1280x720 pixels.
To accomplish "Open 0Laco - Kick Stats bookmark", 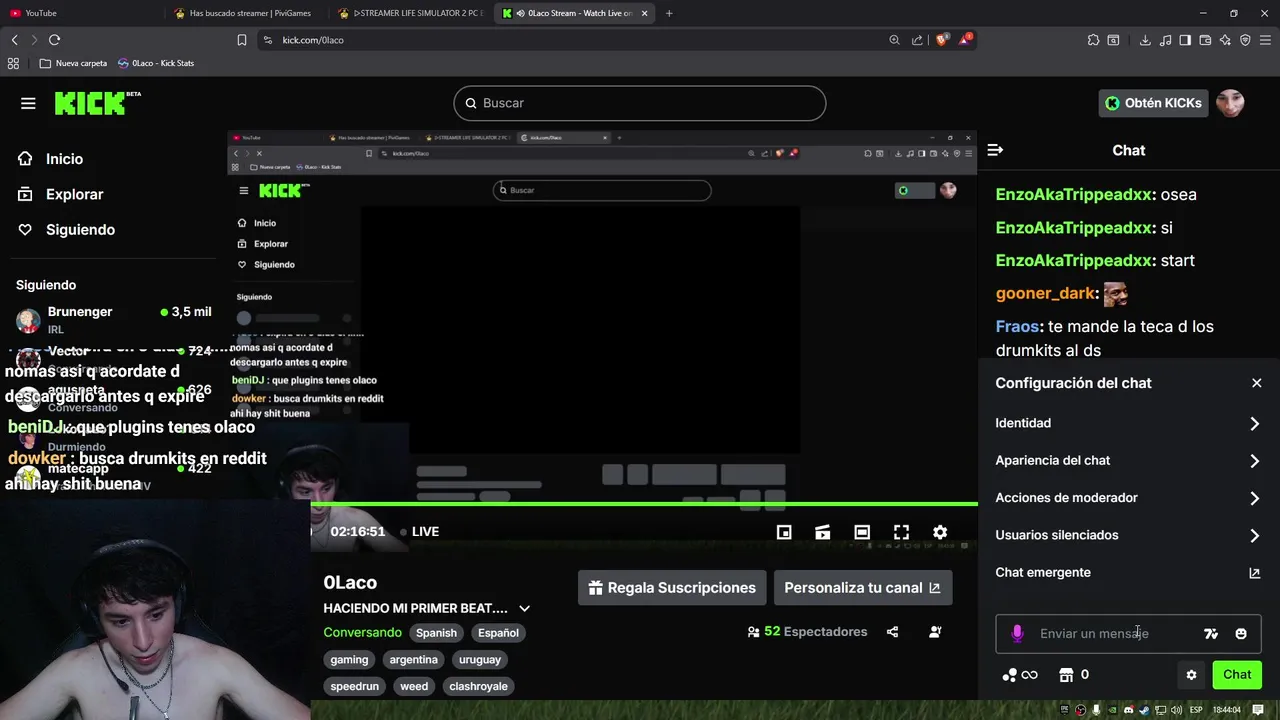I will coord(156,63).
